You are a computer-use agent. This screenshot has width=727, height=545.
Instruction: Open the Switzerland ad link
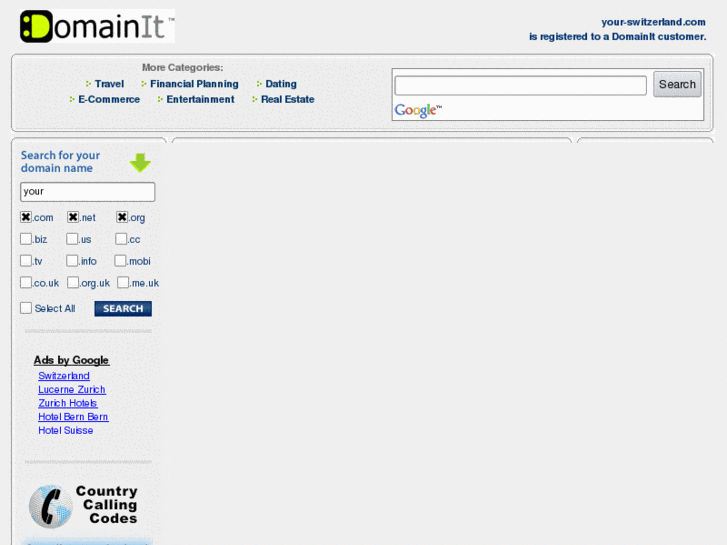coord(64,376)
